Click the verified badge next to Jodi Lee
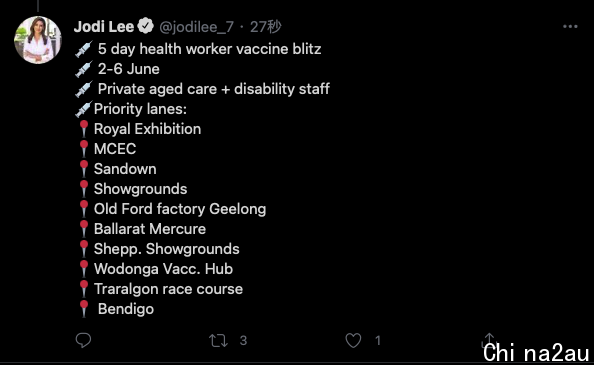 tap(145, 27)
